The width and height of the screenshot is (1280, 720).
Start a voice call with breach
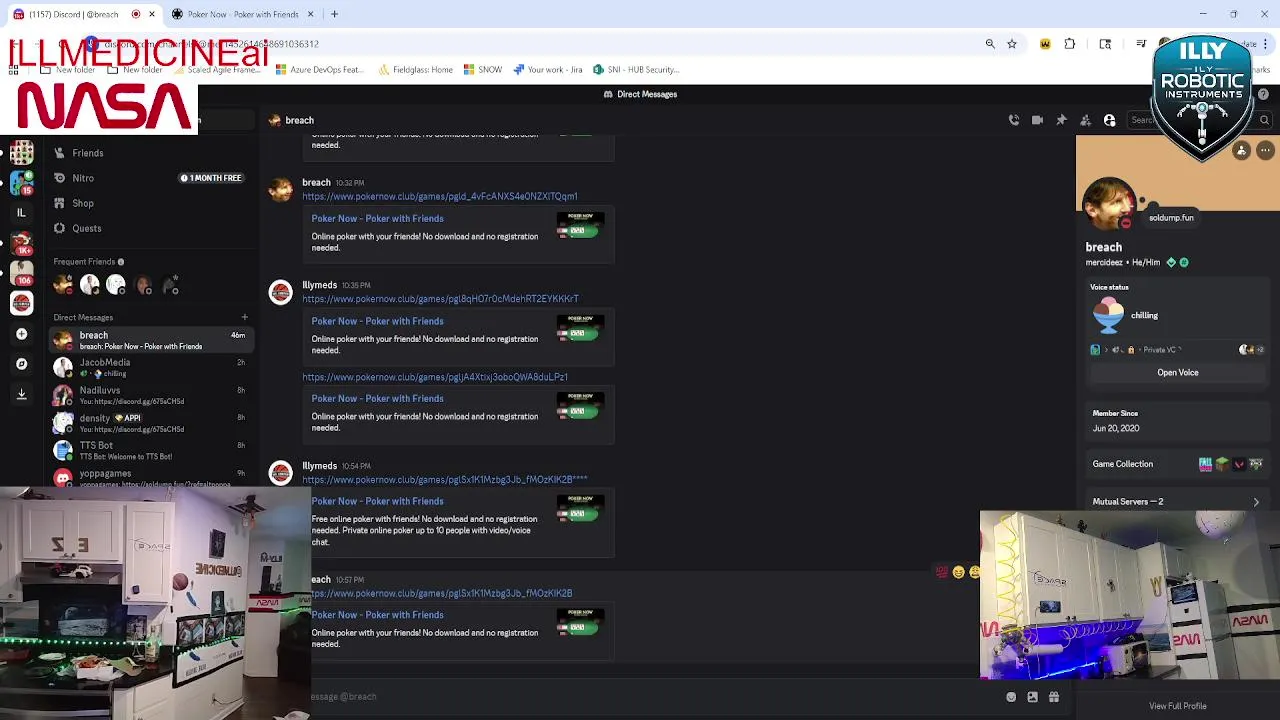pos(1014,120)
